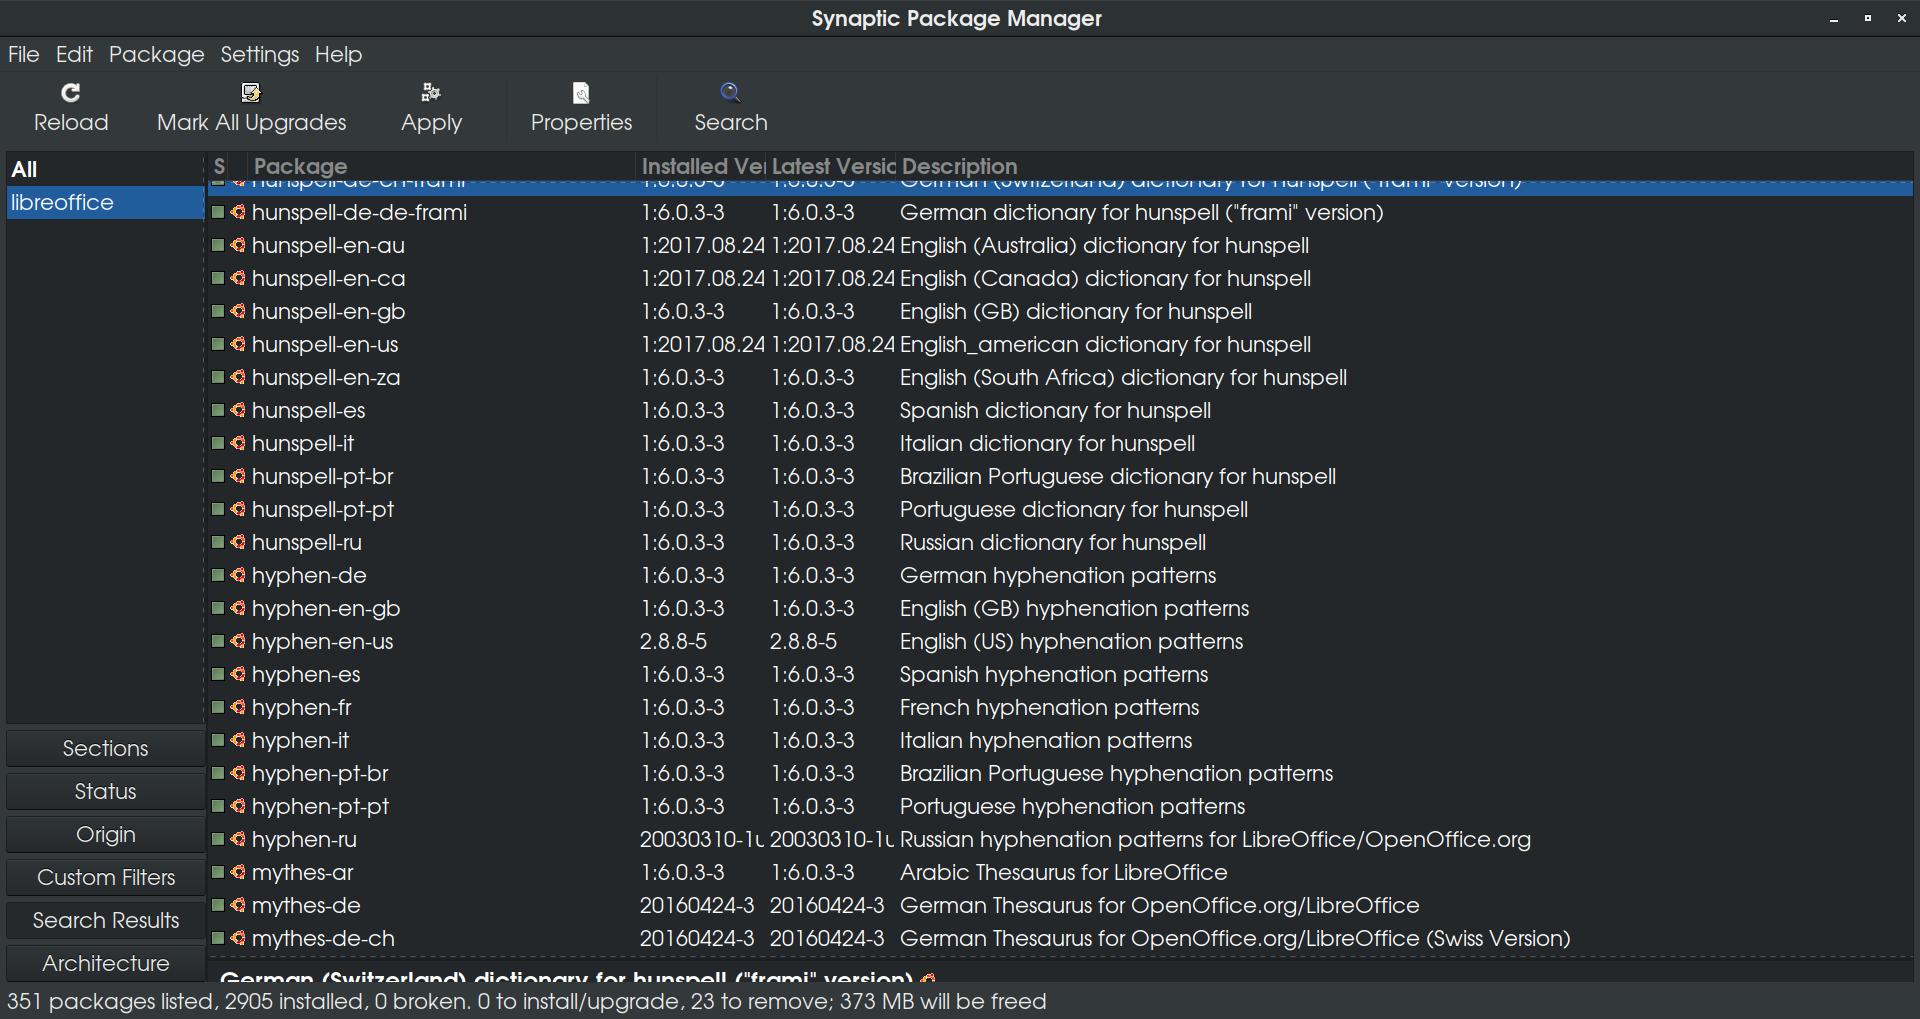Click Ubuntu support icon for hunspell-en-gb
The height and width of the screenshot is (1019, 1920).
(x=238, y=311)
